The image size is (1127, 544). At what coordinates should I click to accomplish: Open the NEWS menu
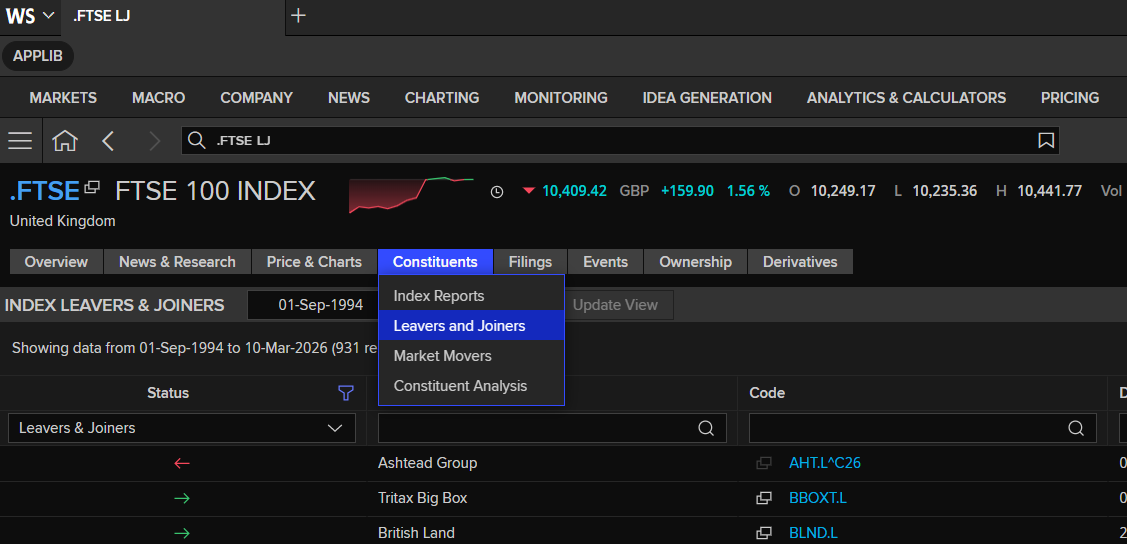click(x=349, y=98)
